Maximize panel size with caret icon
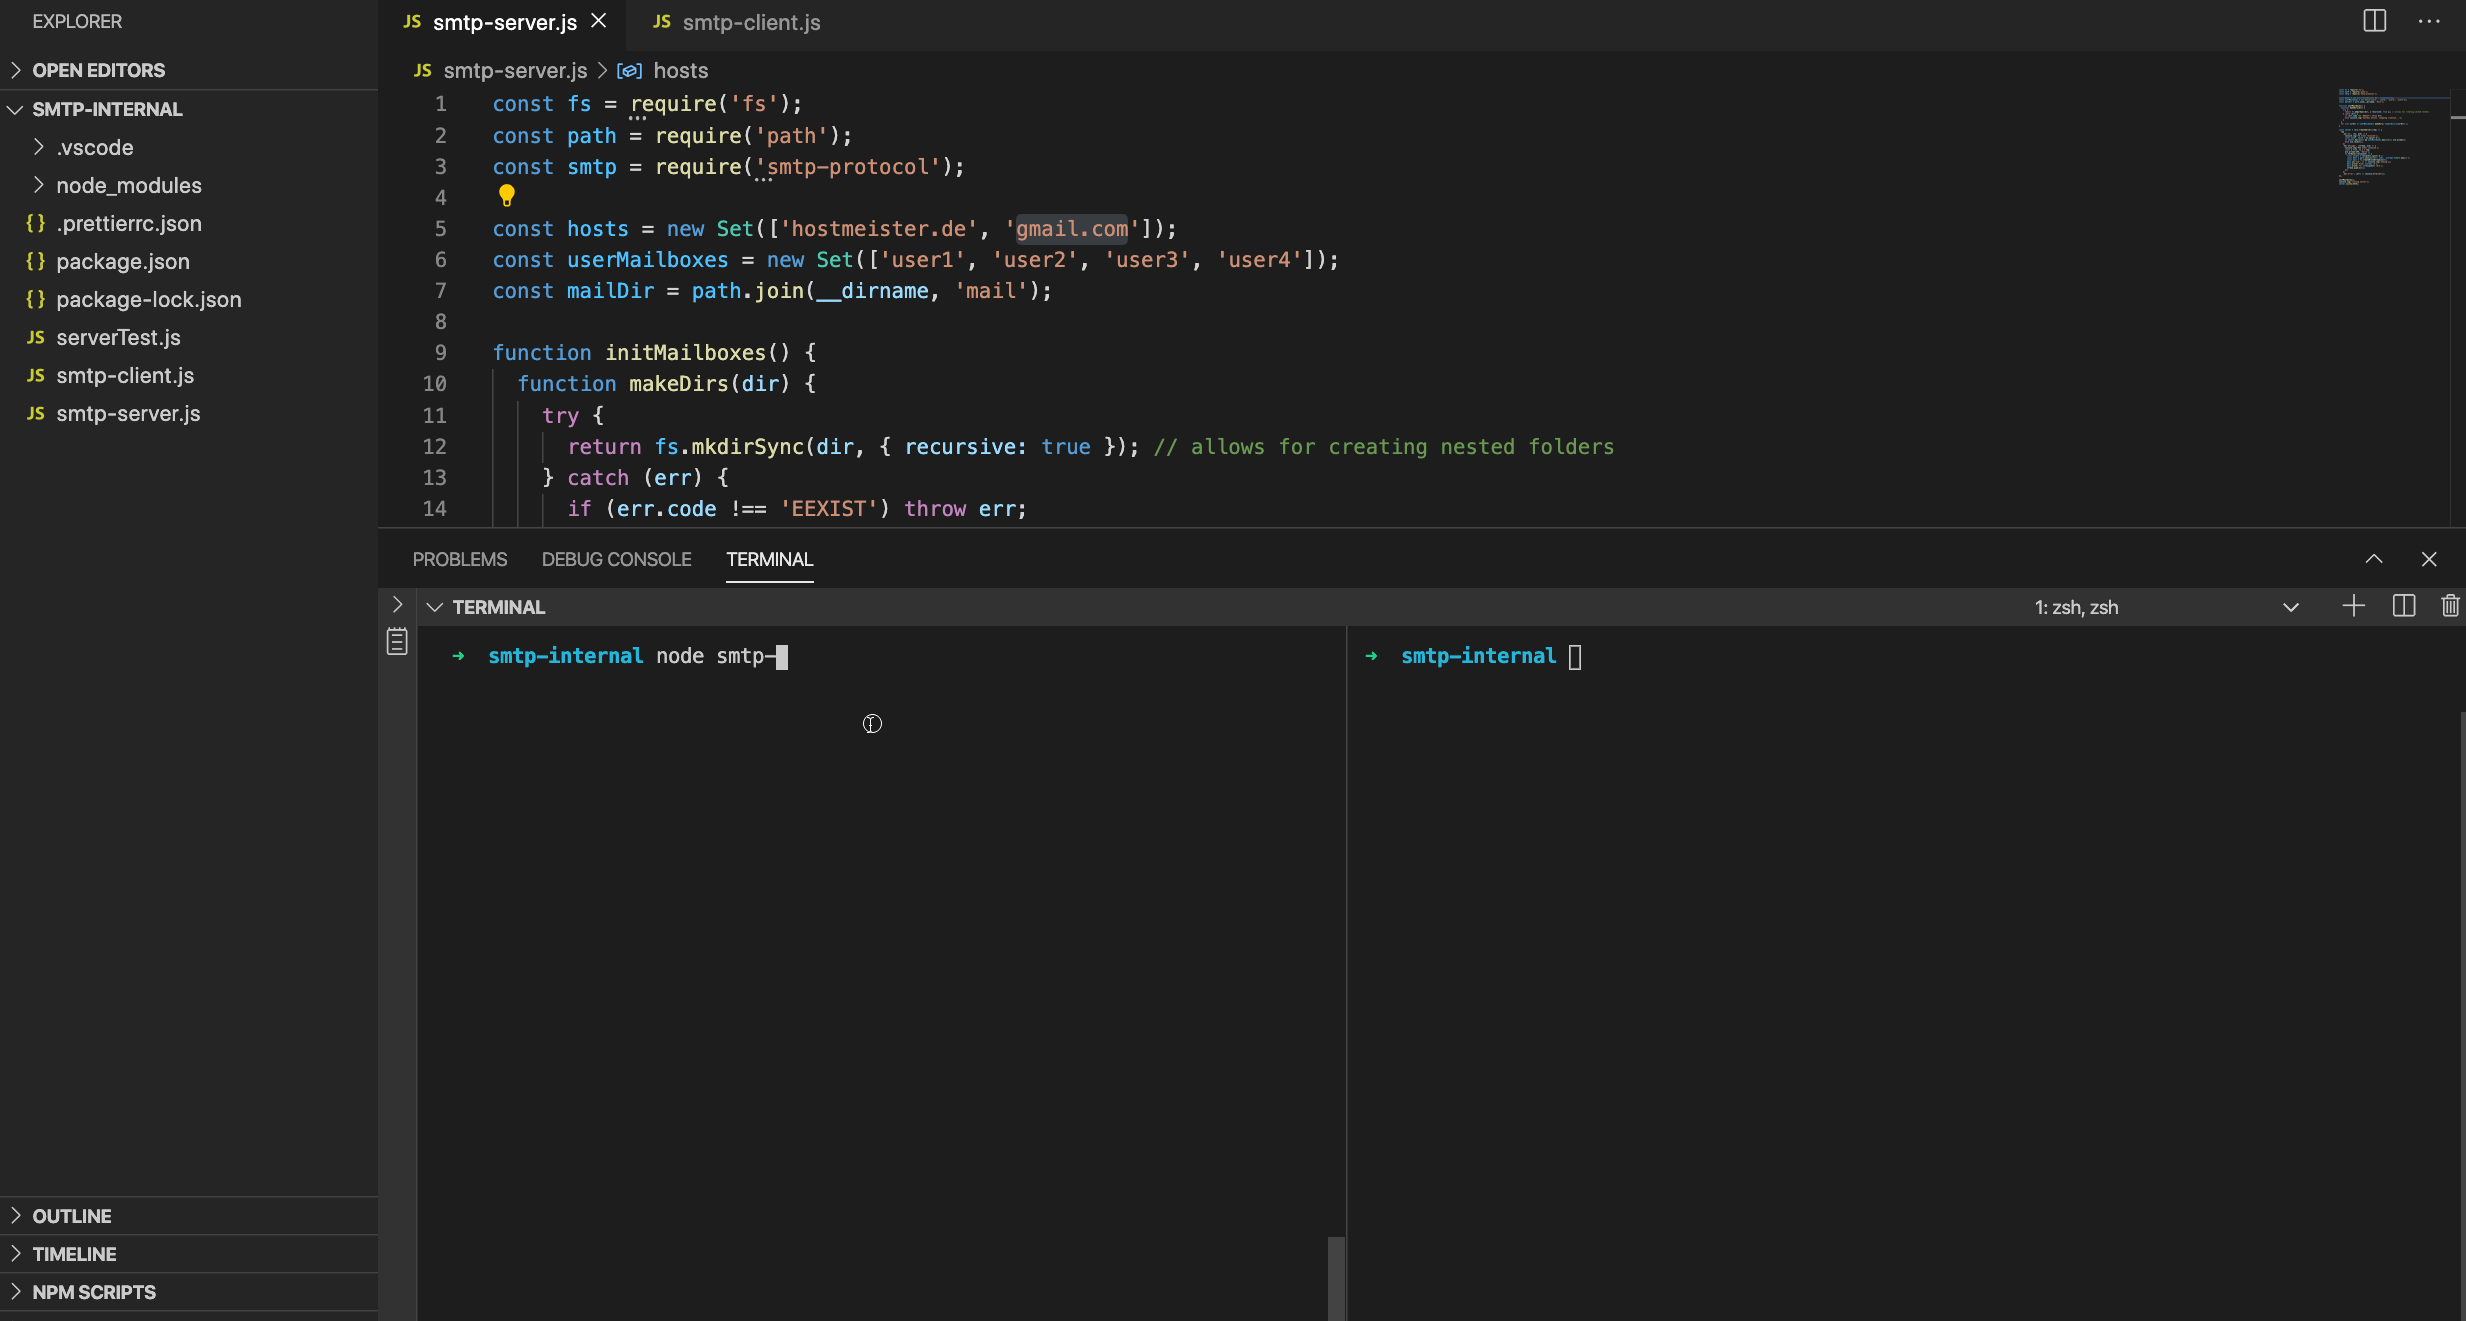Viewport: 2466px width, 1321px height. pyautogui.click(x=2373, y=559)
